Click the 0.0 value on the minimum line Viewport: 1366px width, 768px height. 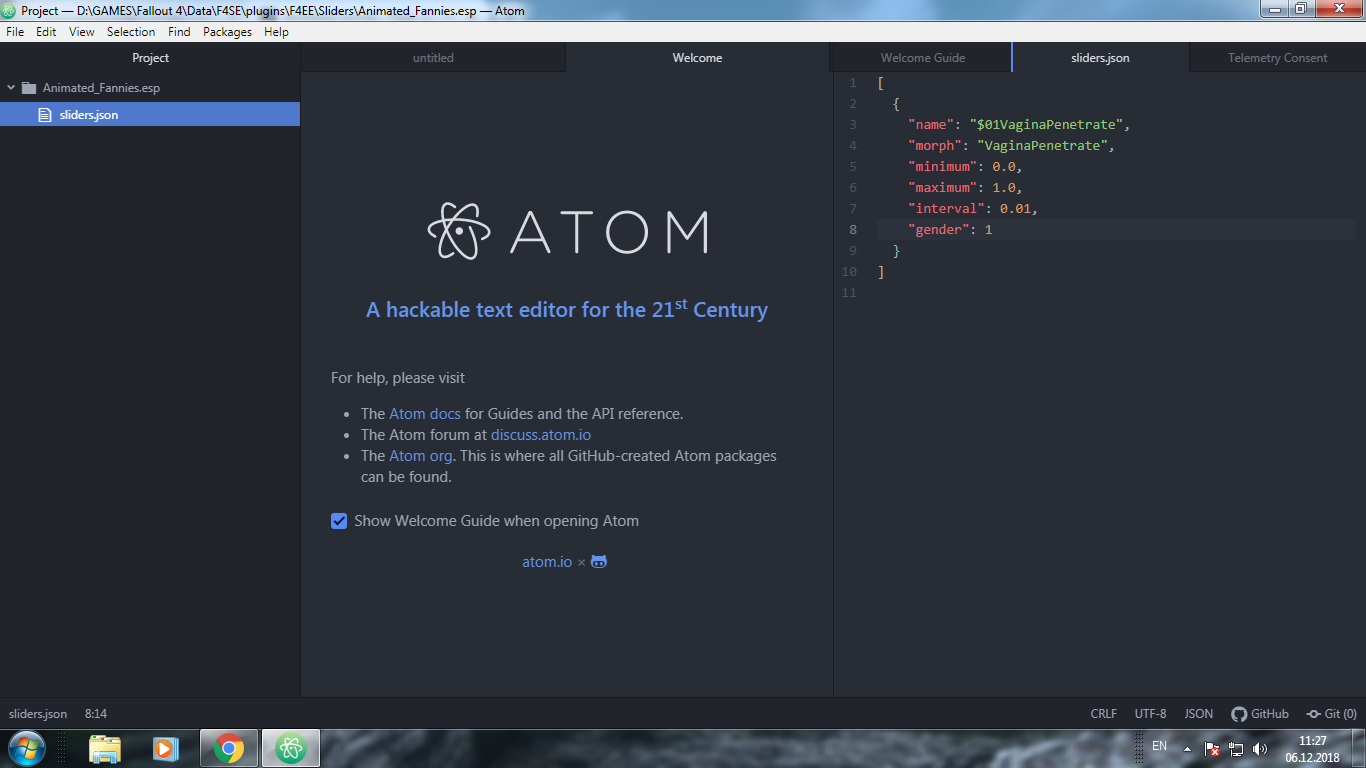pyautogui.click(x=1004, y=167)
